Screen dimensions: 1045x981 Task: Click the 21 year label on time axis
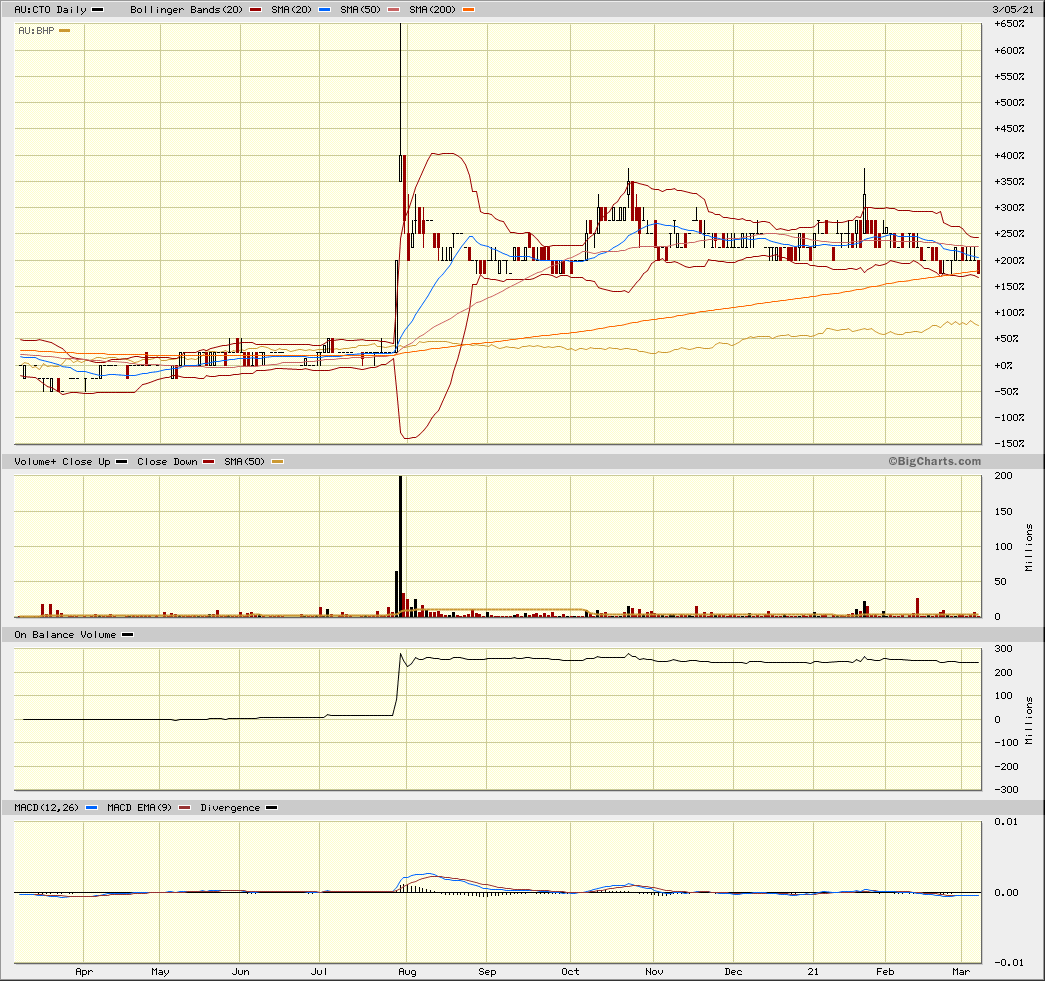pyautogui.click(x=813, y=972)
